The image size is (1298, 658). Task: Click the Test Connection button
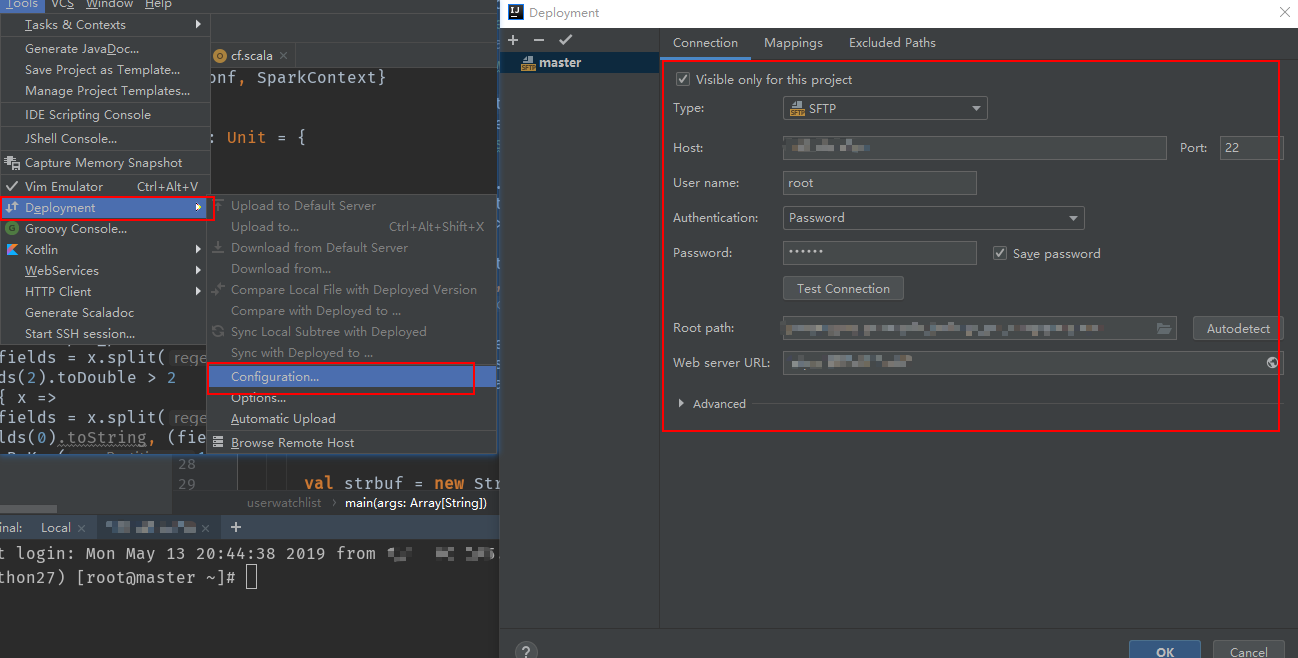(843, 288)
